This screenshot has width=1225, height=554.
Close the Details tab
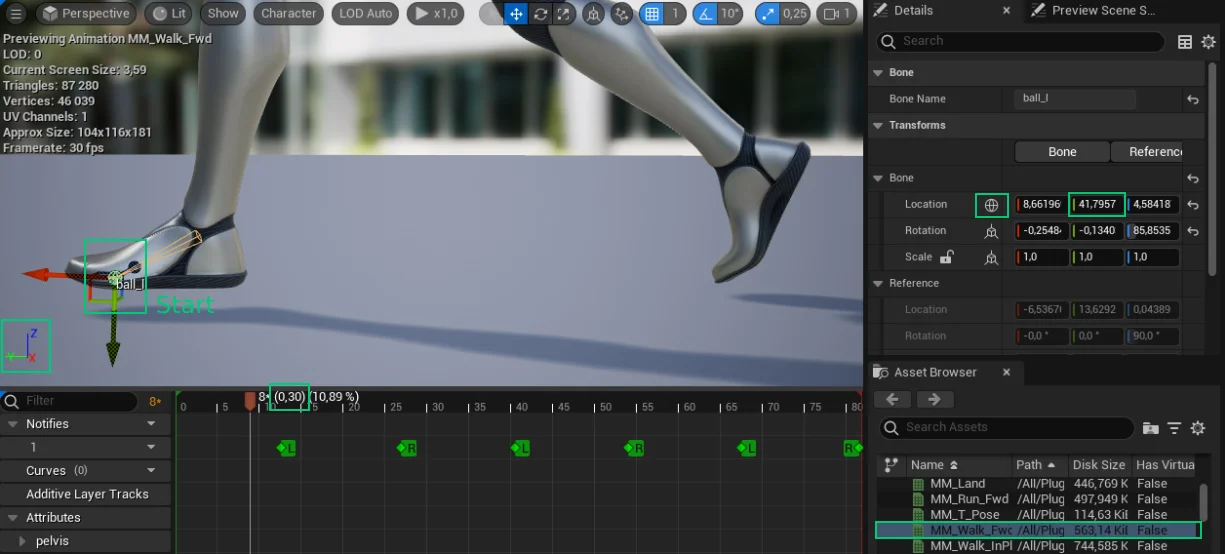pyautogui.click(x=1006, y=10)
